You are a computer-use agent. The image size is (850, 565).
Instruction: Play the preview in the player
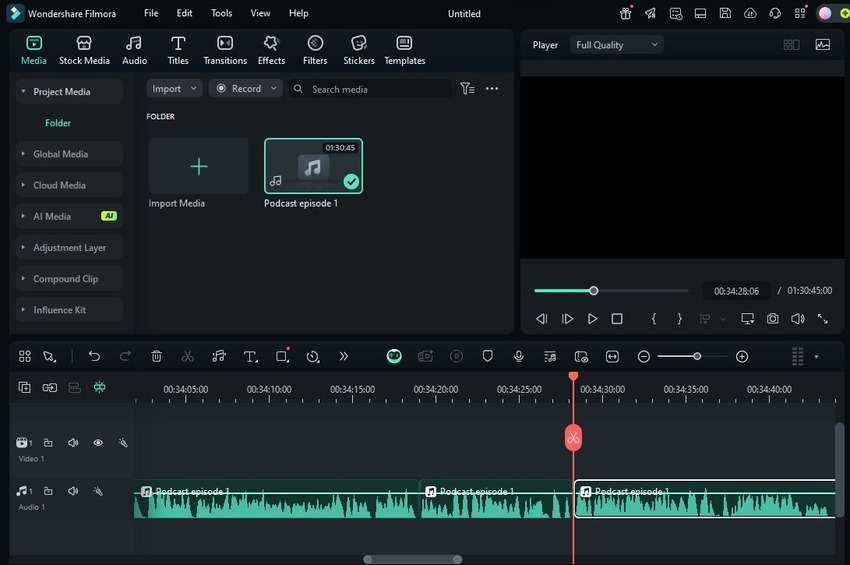coord(593,319)
